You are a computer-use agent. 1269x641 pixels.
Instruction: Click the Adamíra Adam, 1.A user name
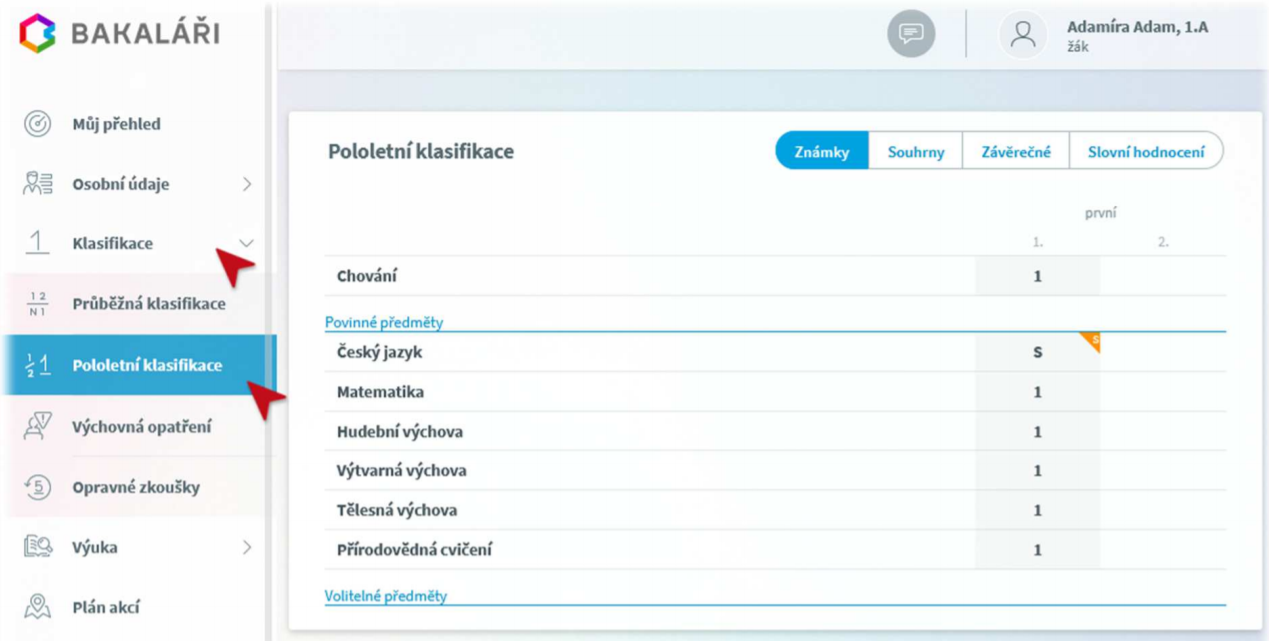click(1137, 27)
